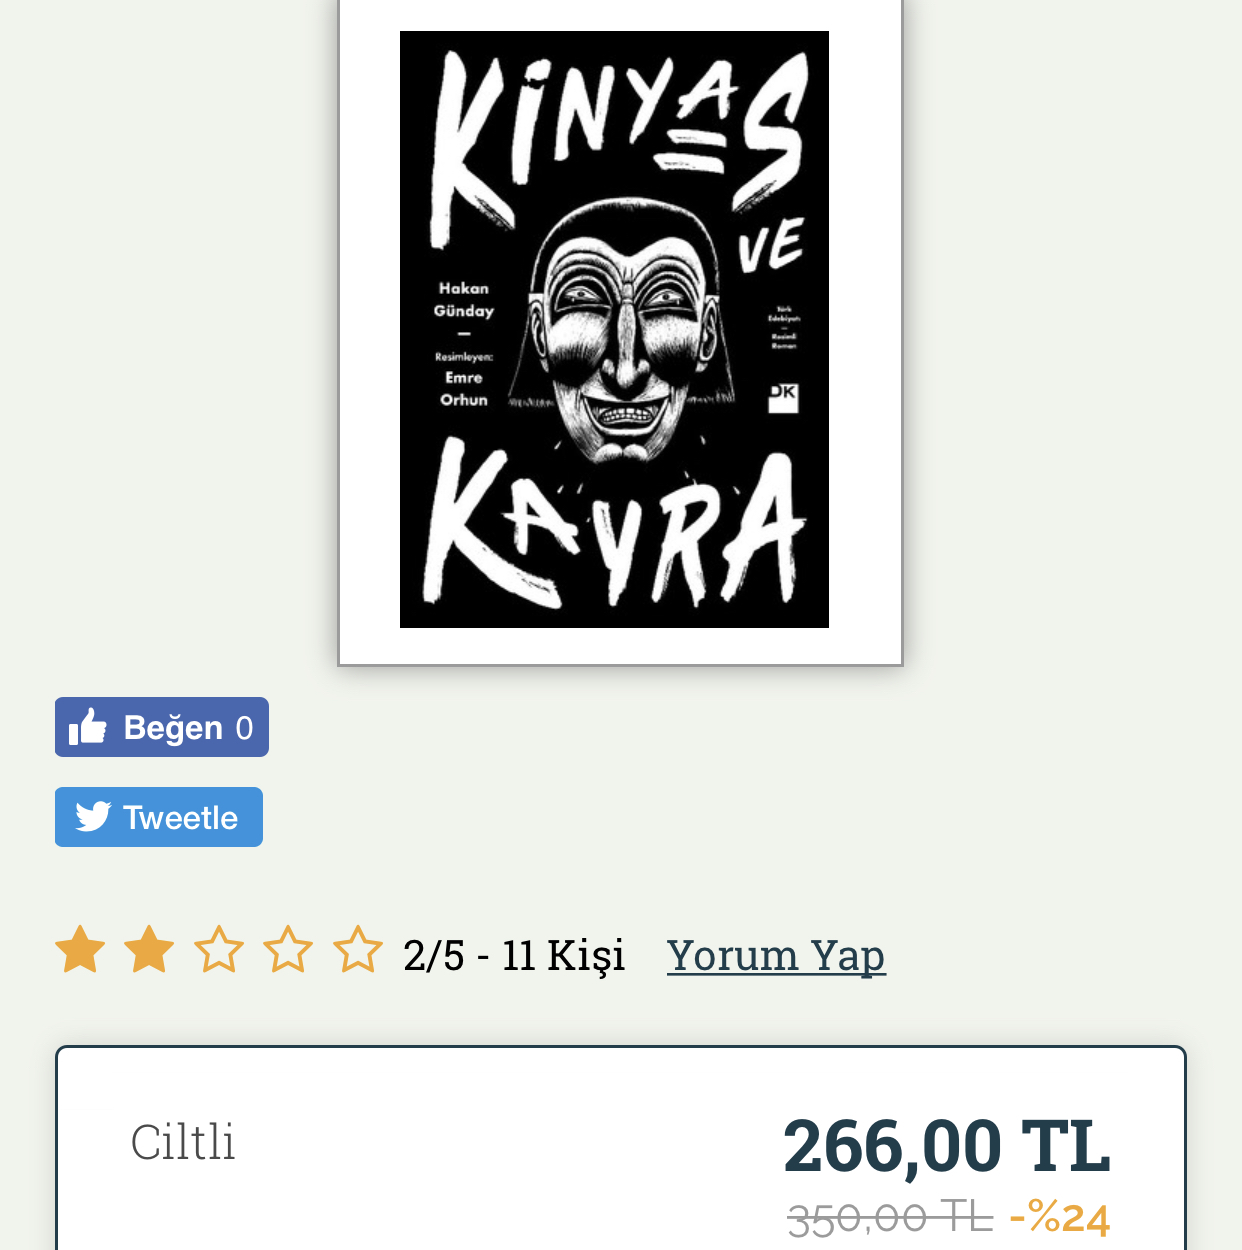This screenshot has height=1250, width=1242.
Task: Click the DK publisher logo on cover
Action: [x=783, y=398]
